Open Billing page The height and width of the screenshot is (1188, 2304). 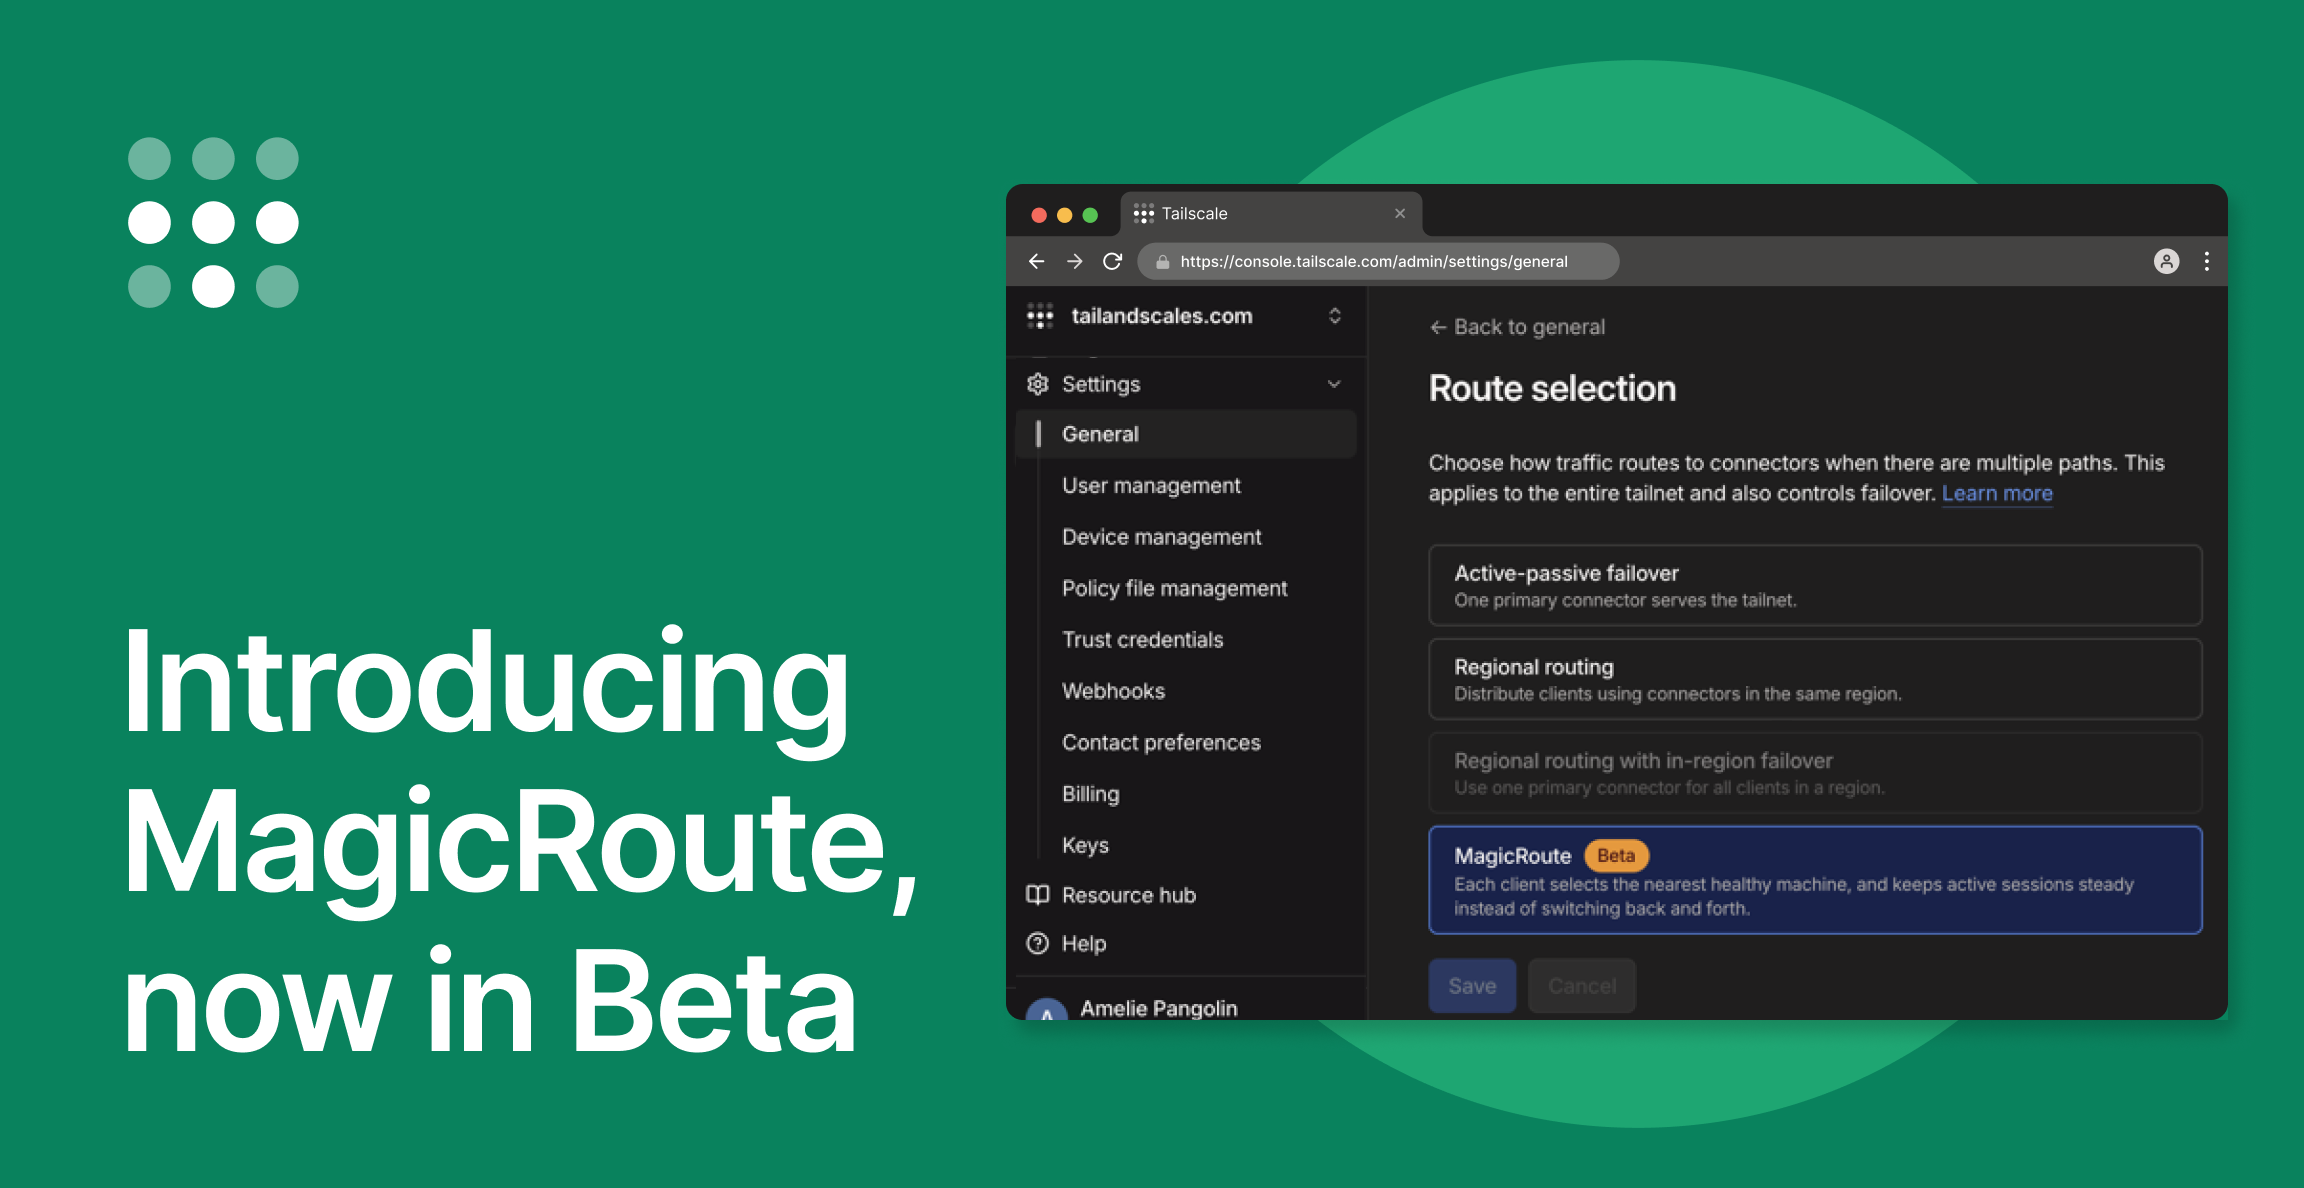click(1090, 794)
